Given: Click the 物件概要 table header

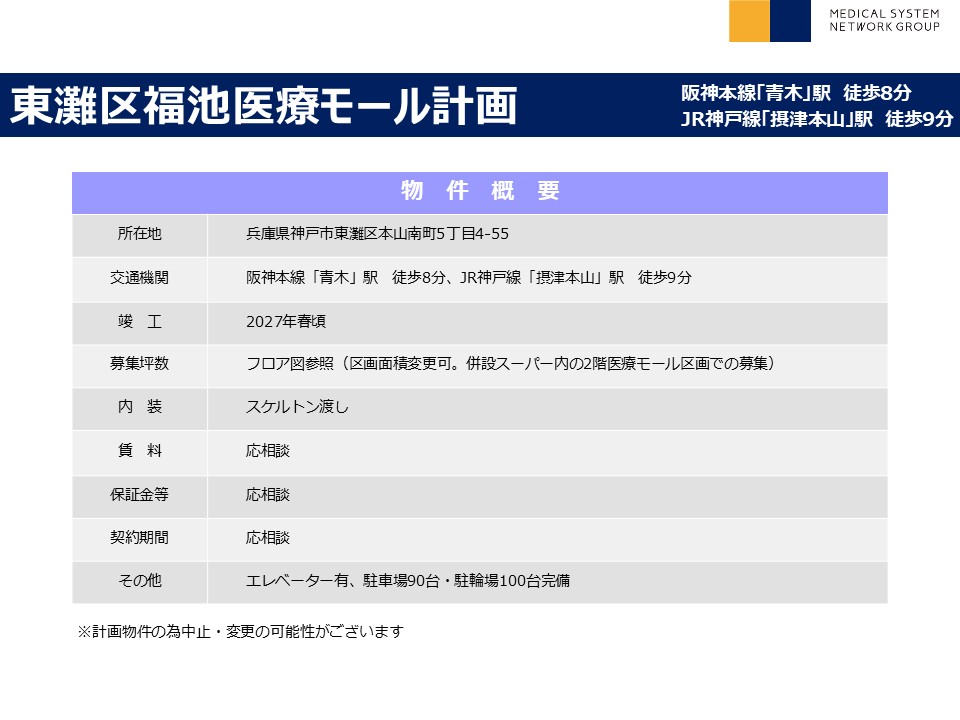Looking at the screenshot, I should [479, 192].
